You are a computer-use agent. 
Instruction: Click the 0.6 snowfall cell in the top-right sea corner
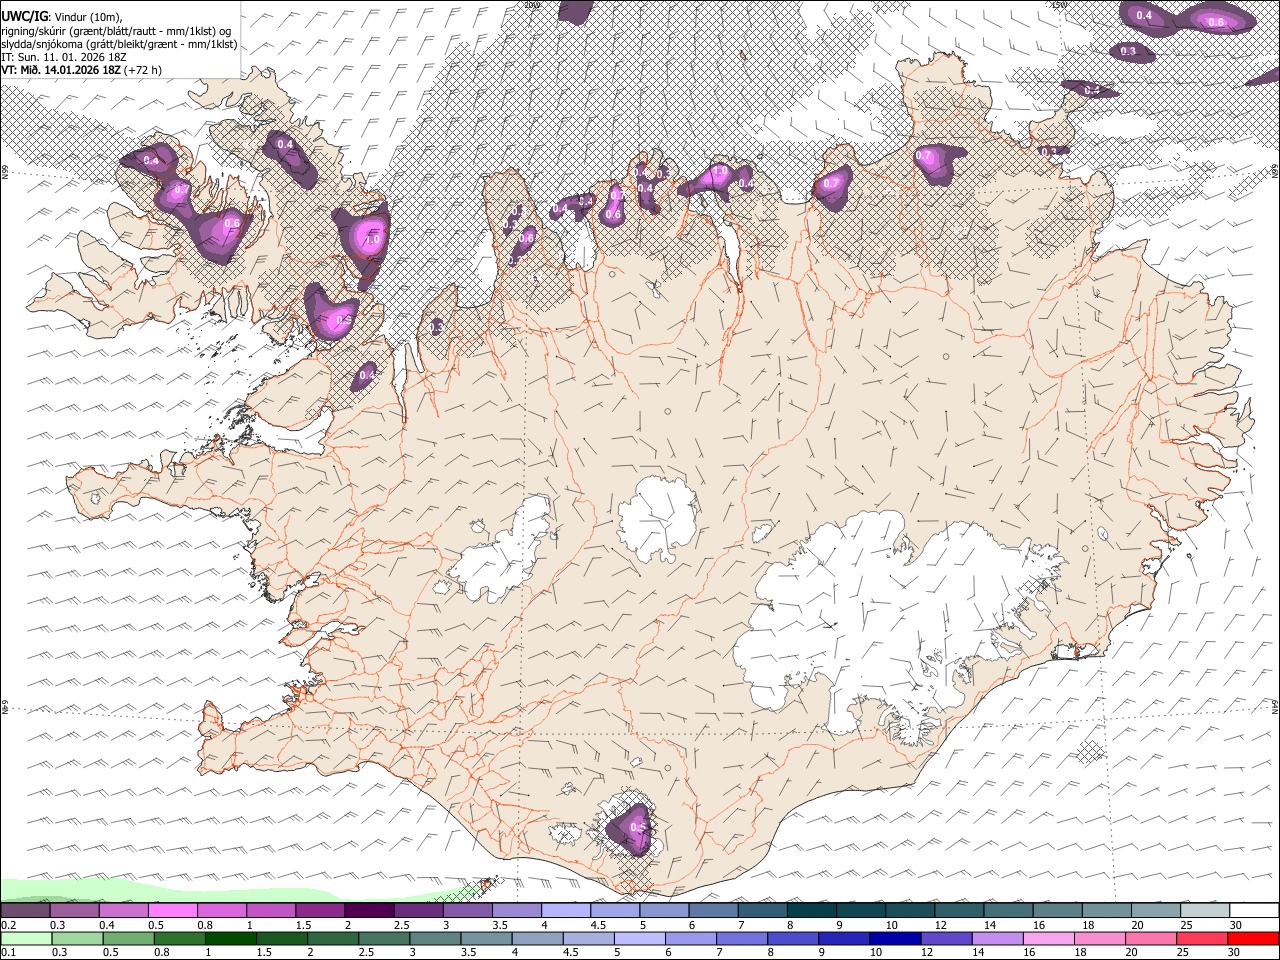click(1214, 19)
